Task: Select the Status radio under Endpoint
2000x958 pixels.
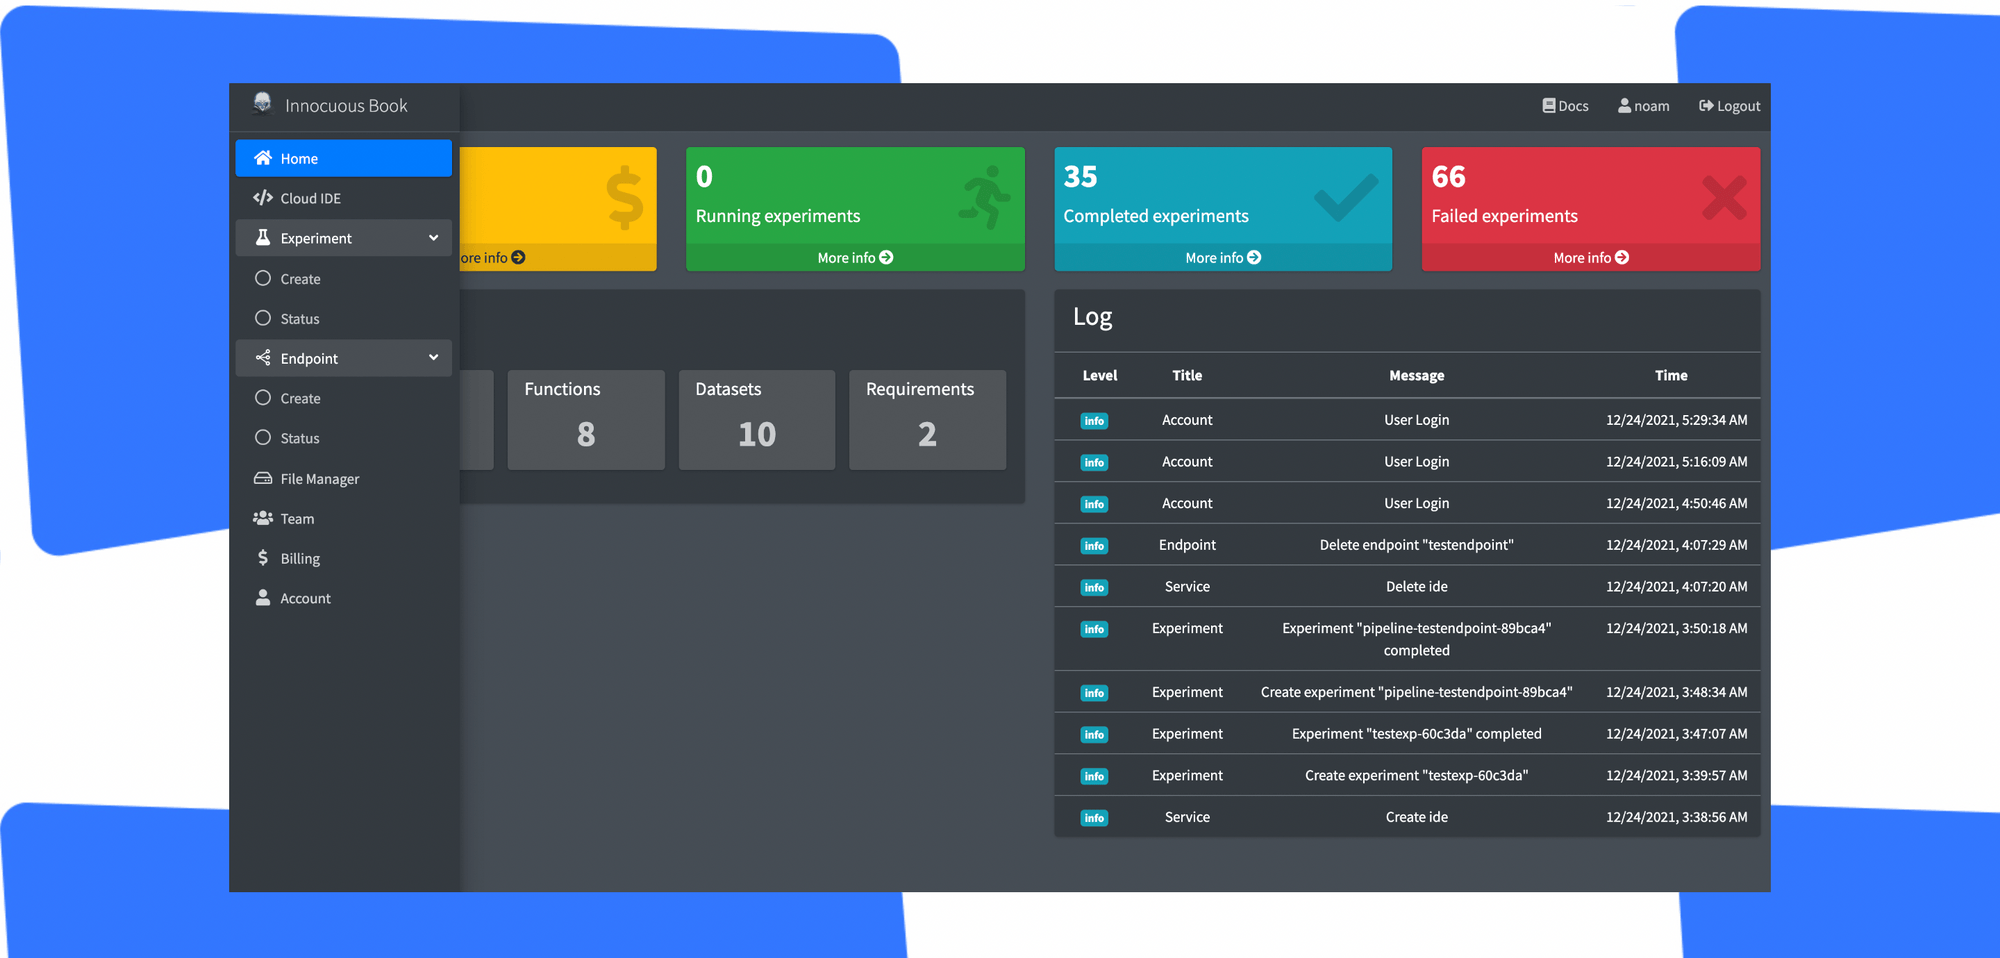Action: coord(264,438)
